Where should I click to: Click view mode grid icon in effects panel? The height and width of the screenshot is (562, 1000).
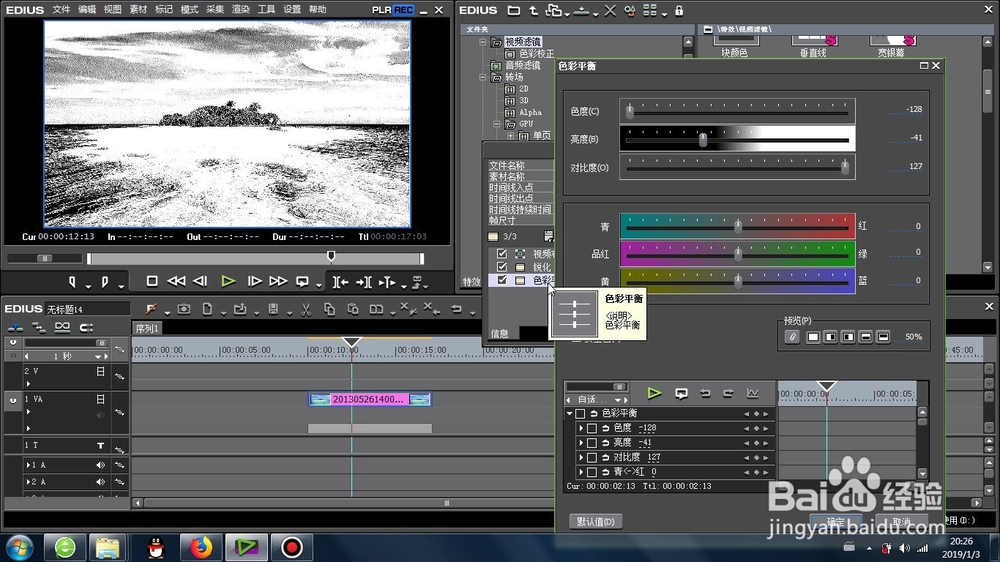click(649, 10)
